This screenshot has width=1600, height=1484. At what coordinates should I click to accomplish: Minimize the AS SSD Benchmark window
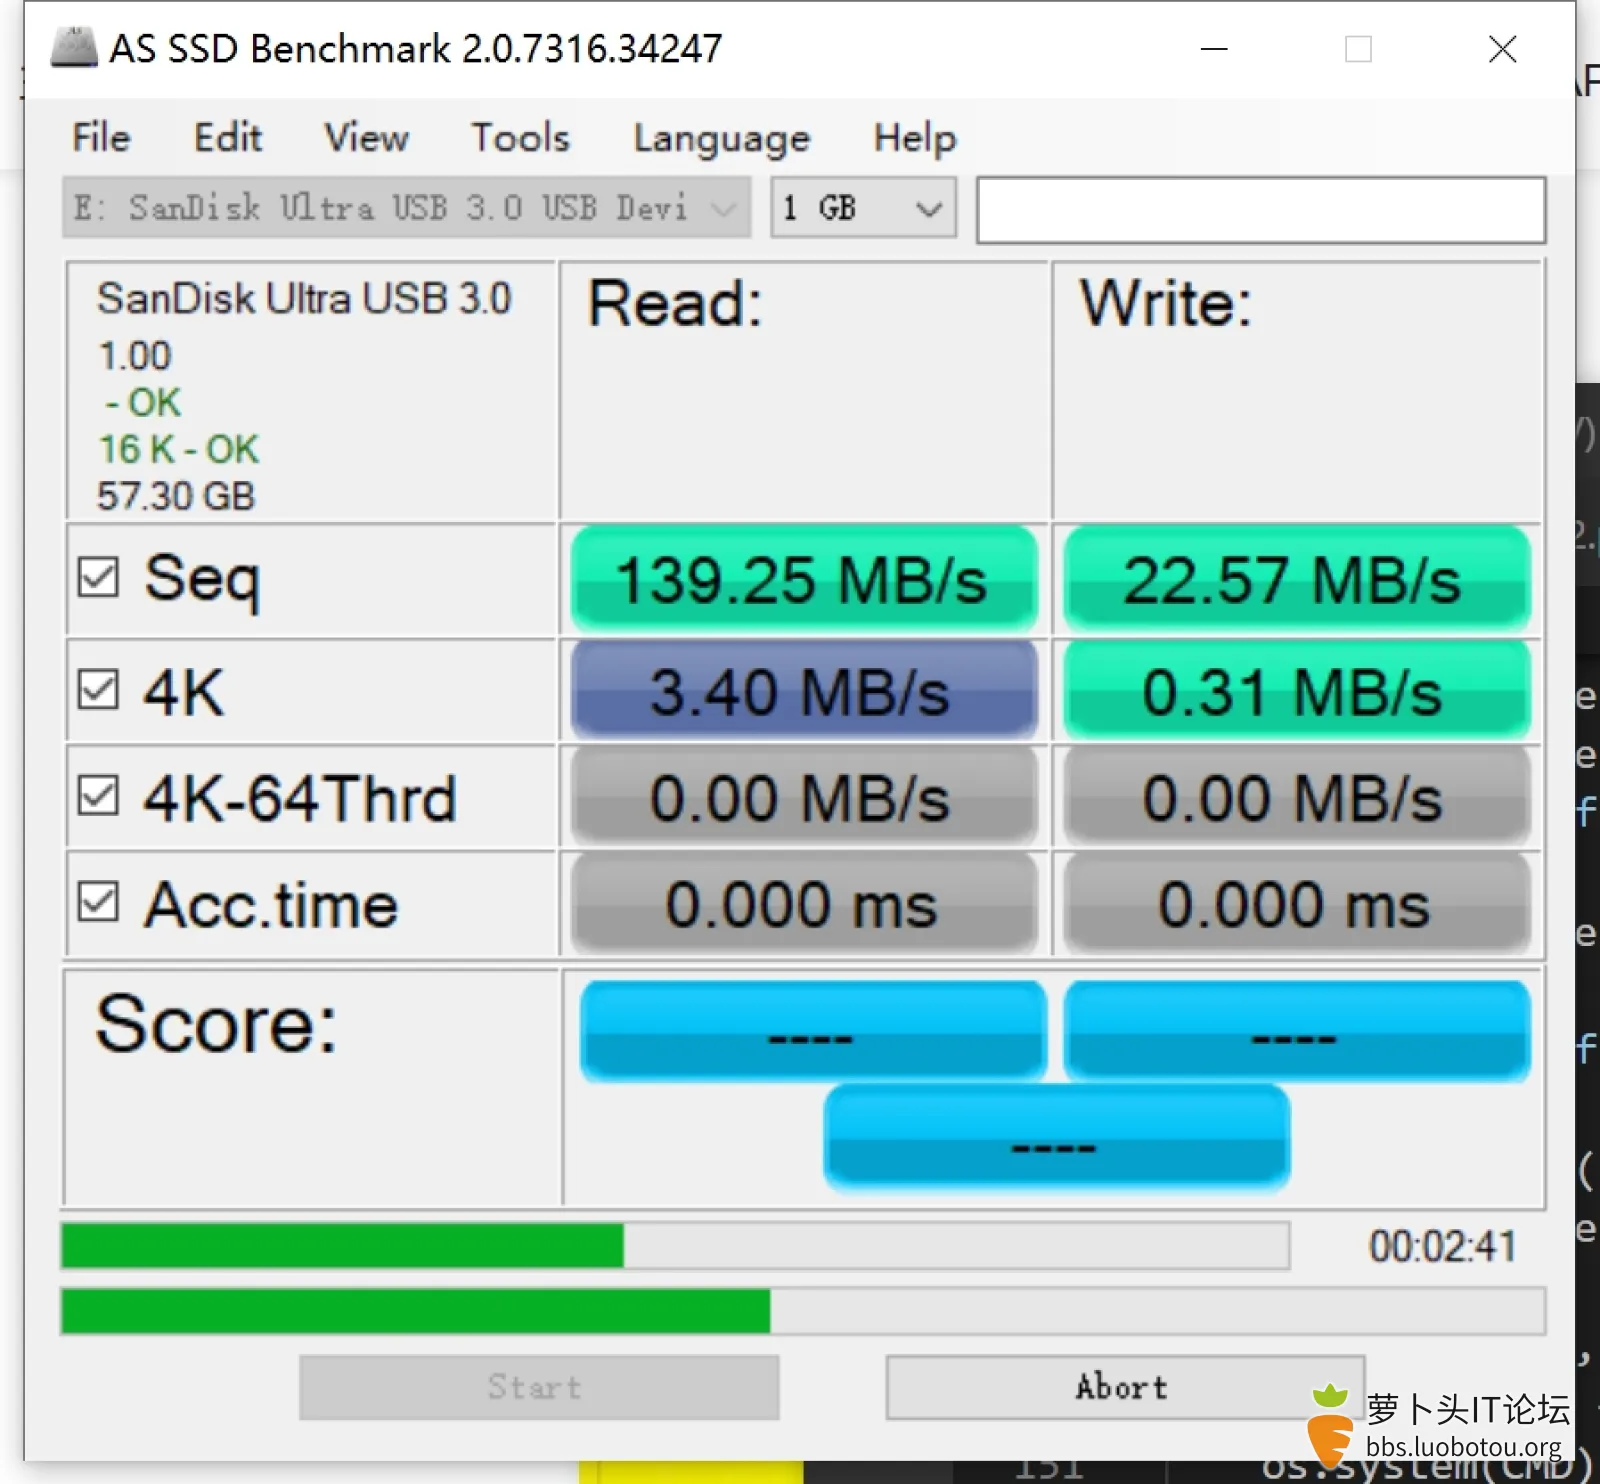pyautogui.click(x=1214, y=49)
